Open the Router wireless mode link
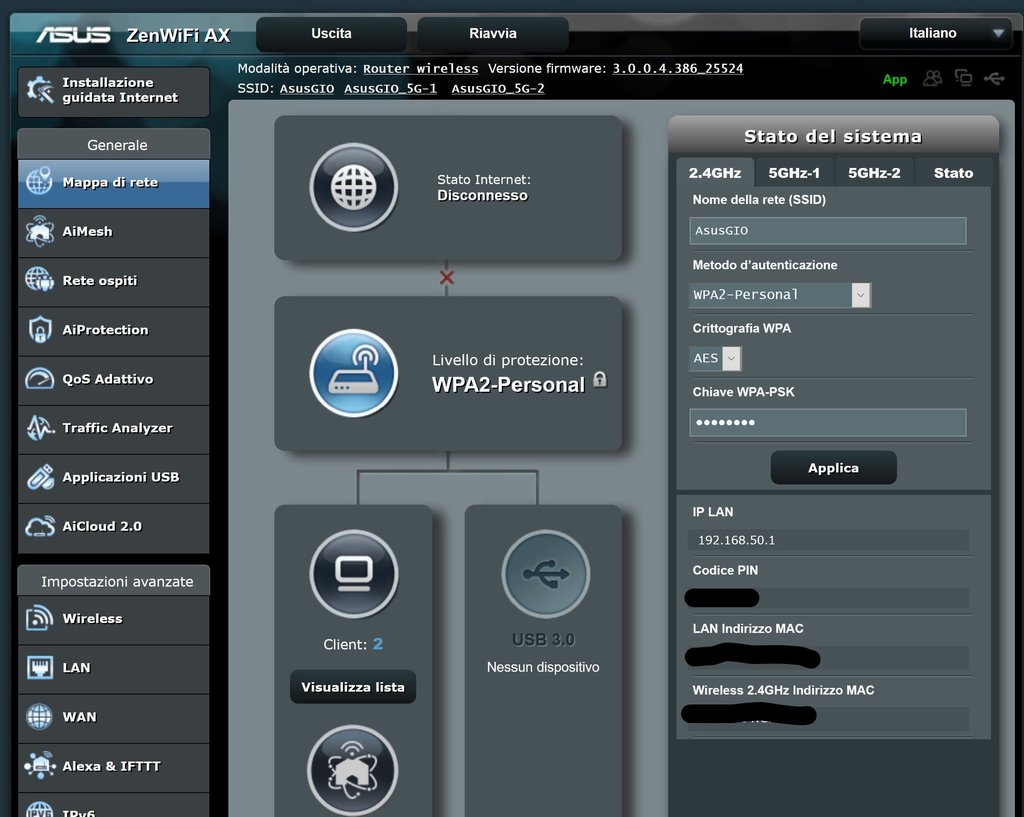Image resolution: width=1024 pixels, height=817 pixels. 420,69
